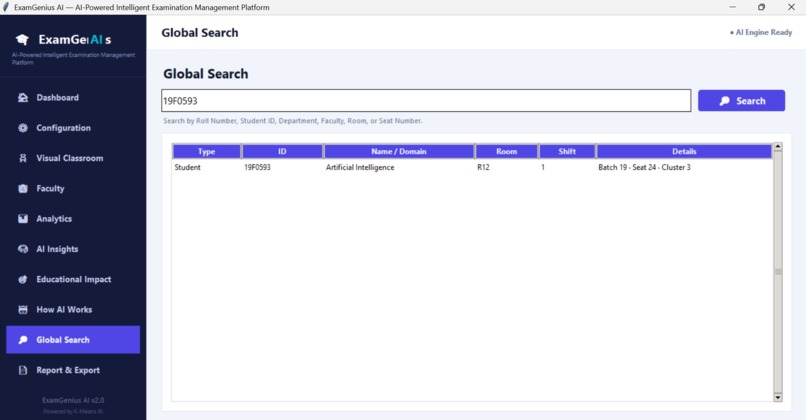Click the blue Search button
The height and width of the screenshot is (420, 806).
741,101
